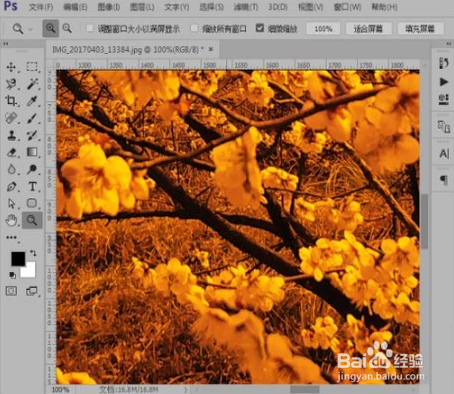Select the Brush tool
Viewport: 454px width, 394px height.
32,118
